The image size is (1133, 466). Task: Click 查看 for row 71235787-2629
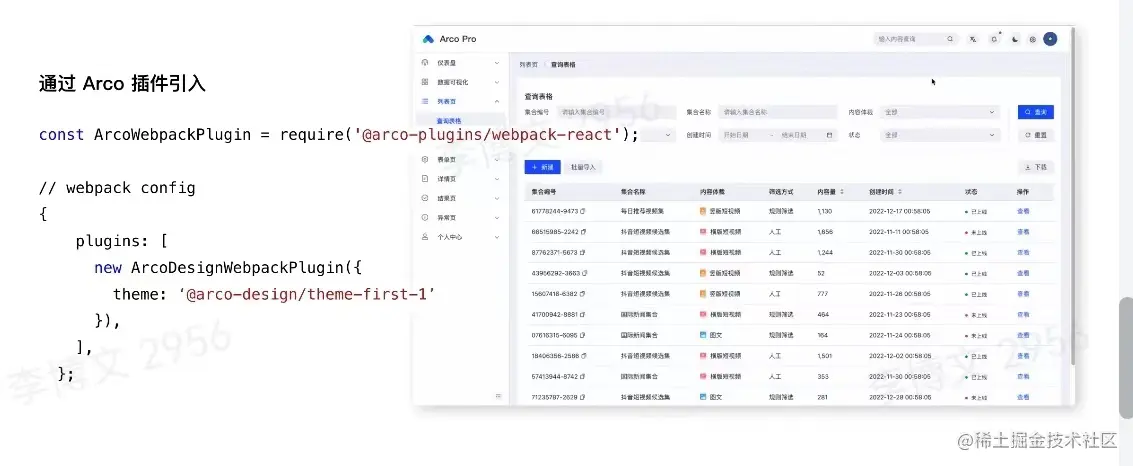click(x=1023, y=397)
